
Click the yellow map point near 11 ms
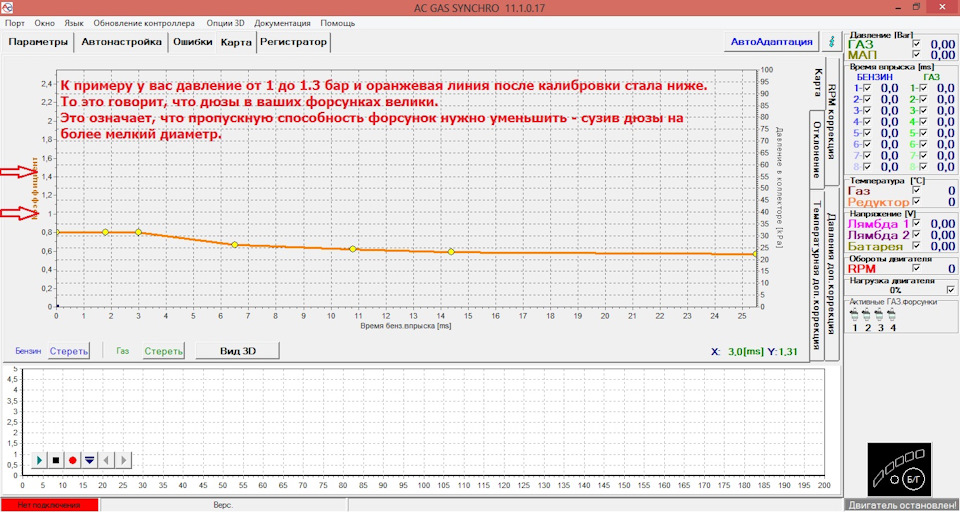pyautogui.click(x=353, y=249)
